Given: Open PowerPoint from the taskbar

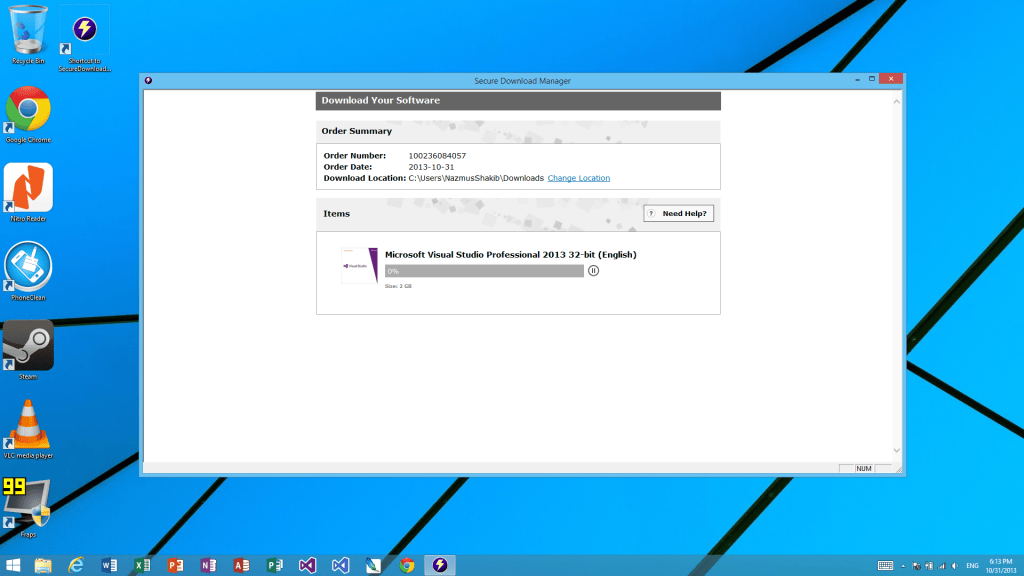Looking at the screenshot, I should point(175,565).
